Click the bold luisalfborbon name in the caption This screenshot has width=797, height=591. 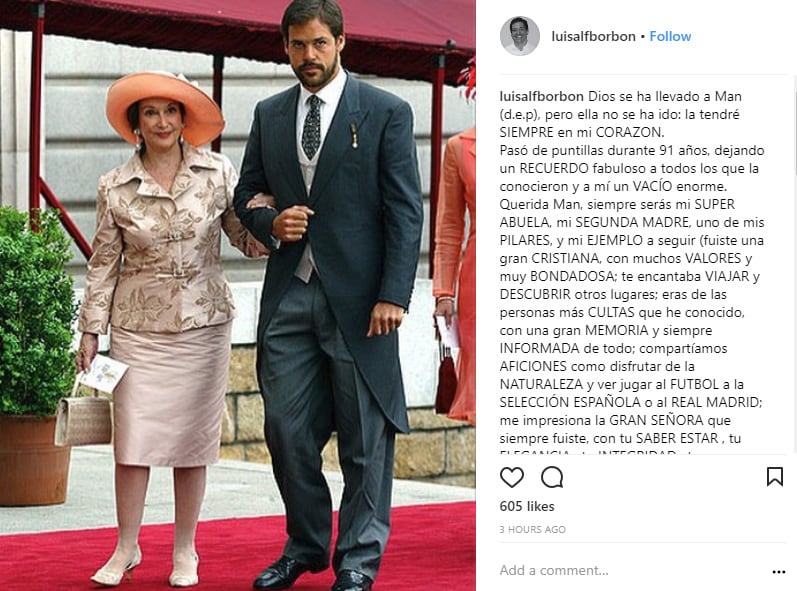point(541,96)
